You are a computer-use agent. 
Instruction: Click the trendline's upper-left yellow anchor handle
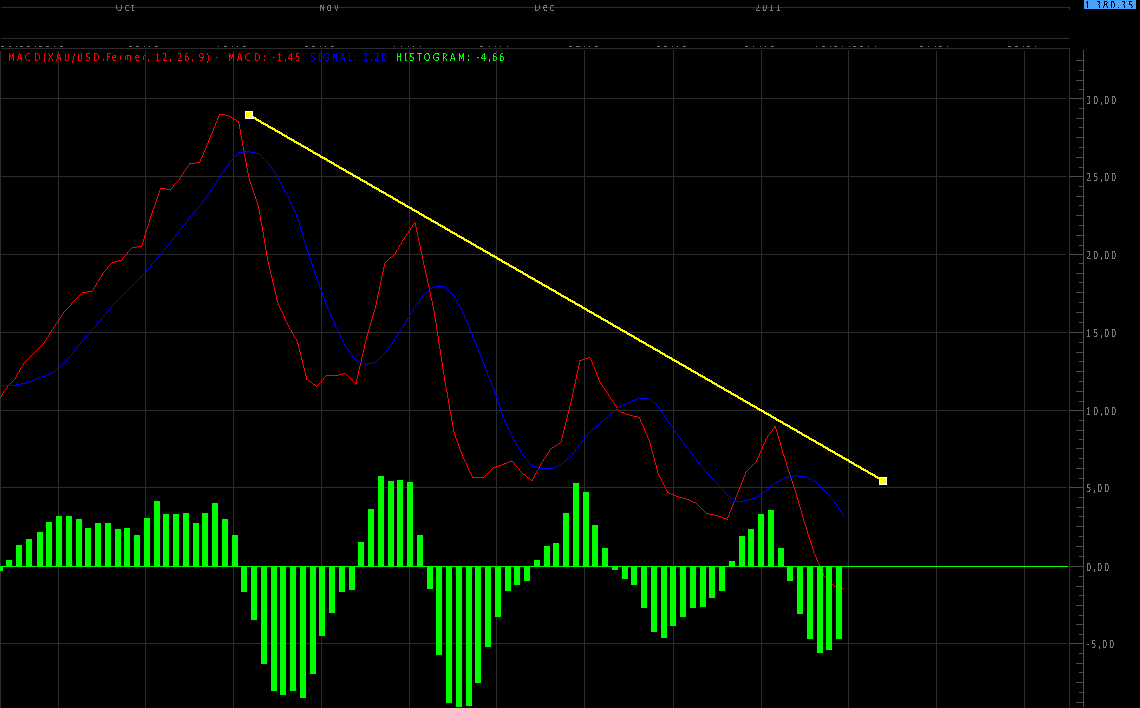tap(249, 115)
